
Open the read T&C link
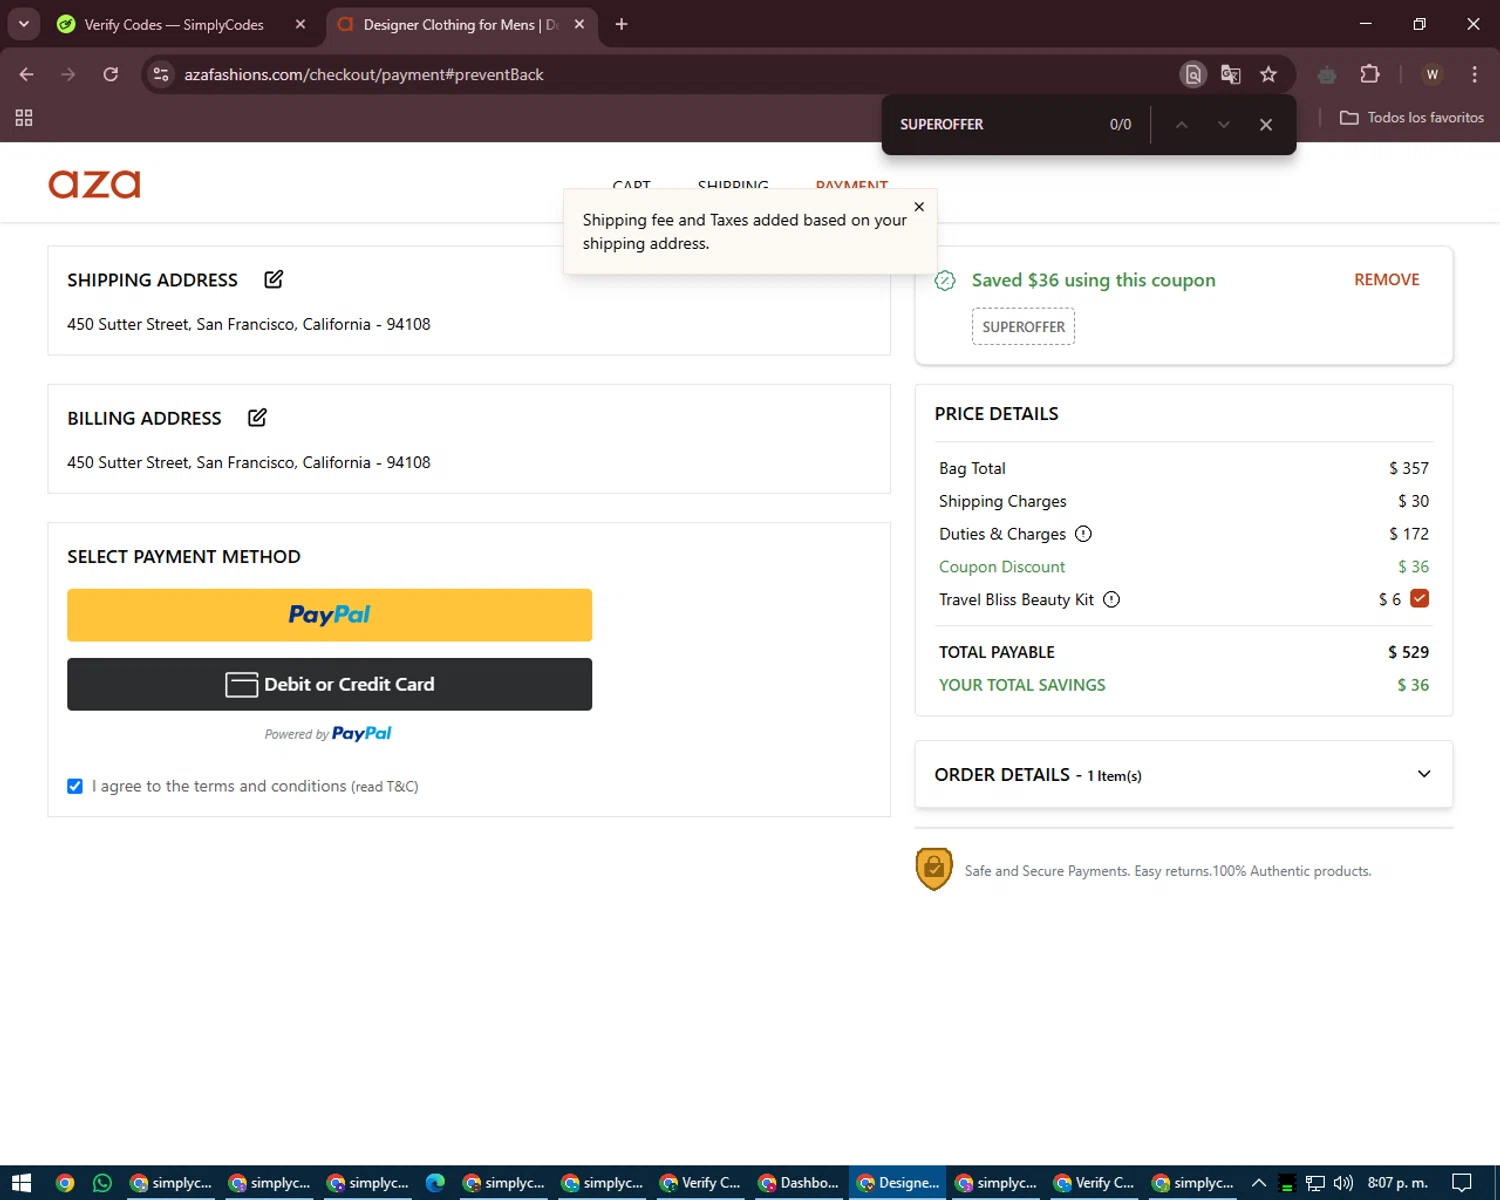(385, 787)
